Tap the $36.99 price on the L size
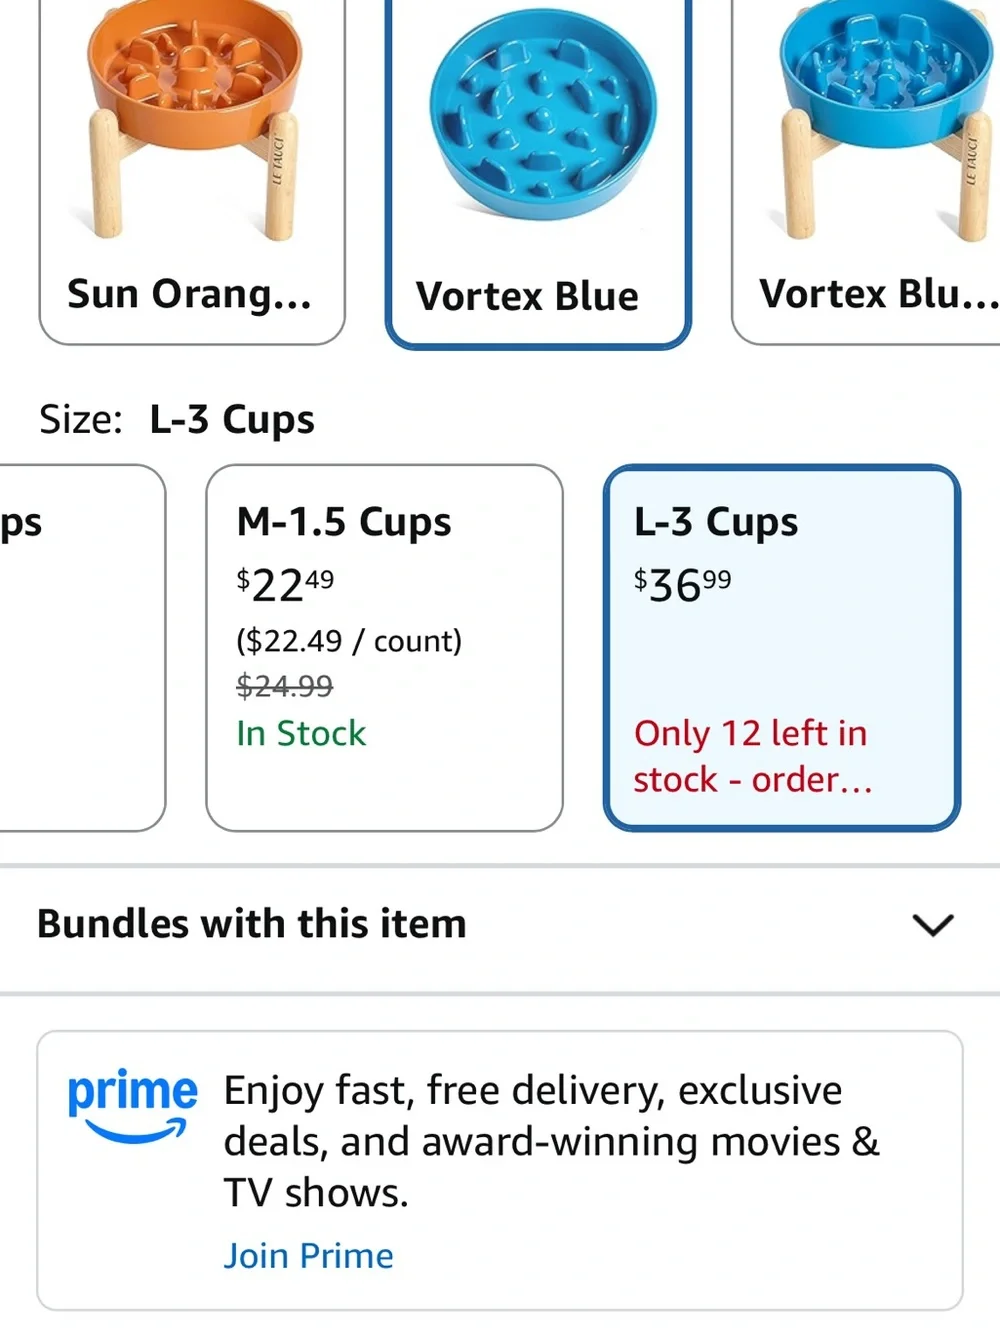The width and height of the screenshot is (1000, 1333). (683, 585)
